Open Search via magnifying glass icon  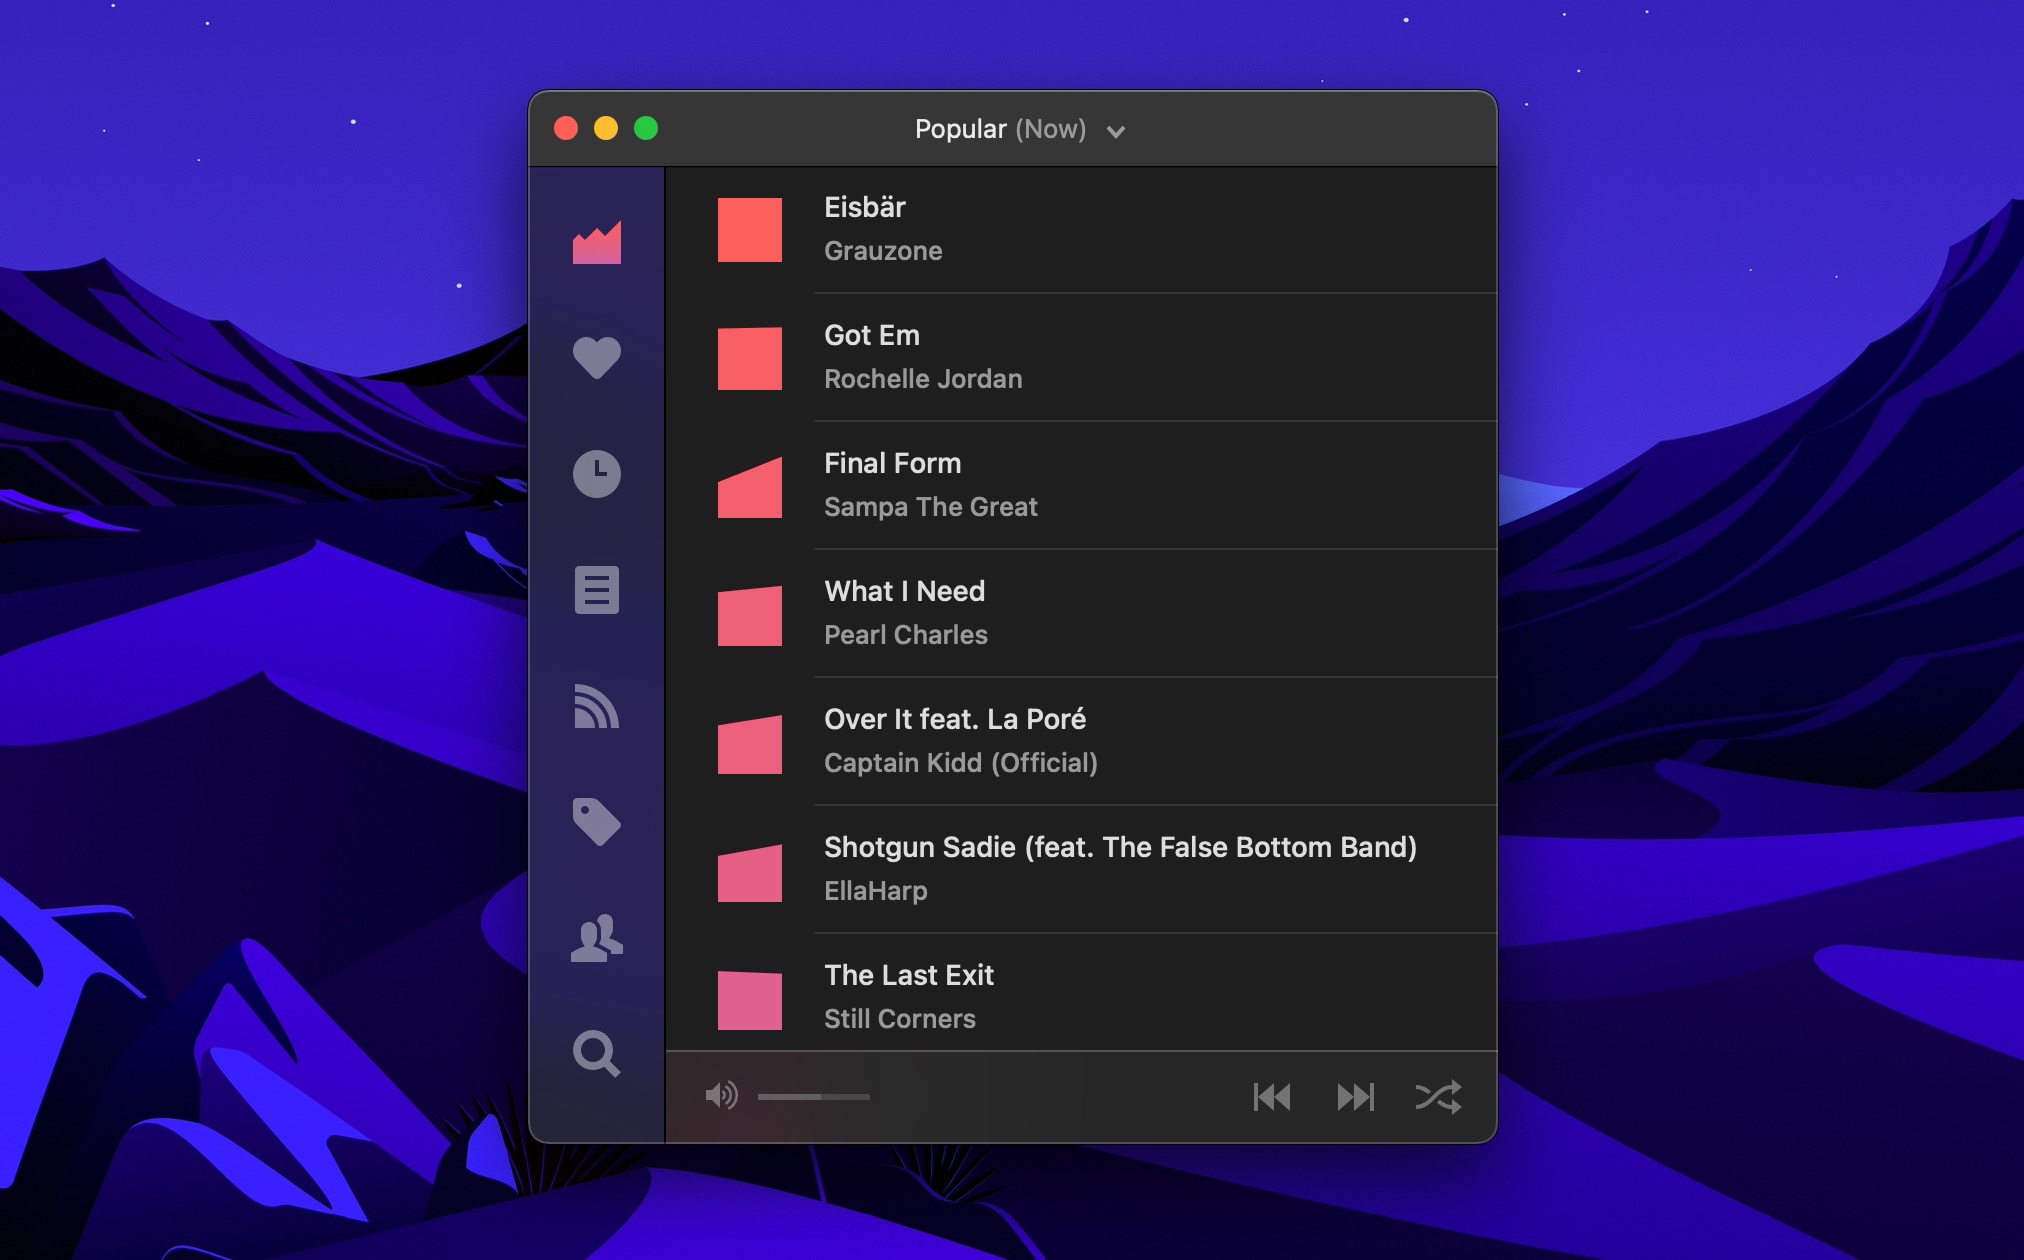596,1053
